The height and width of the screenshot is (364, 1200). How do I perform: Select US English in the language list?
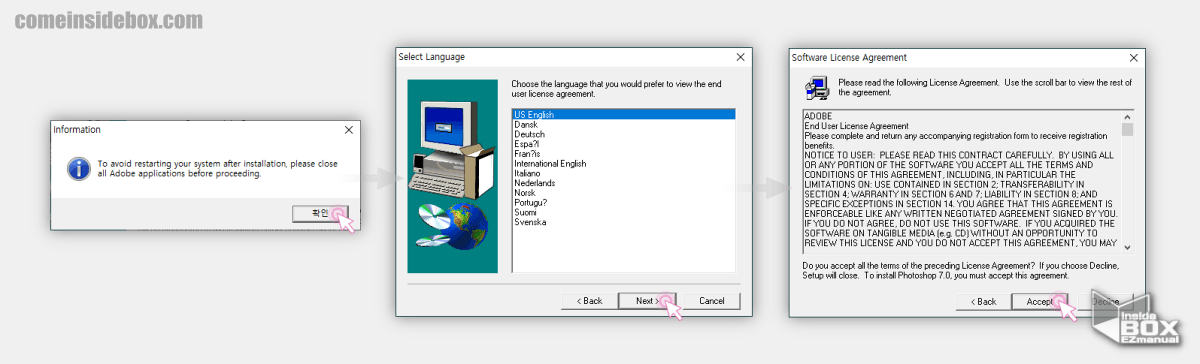(x=623, y=115)
